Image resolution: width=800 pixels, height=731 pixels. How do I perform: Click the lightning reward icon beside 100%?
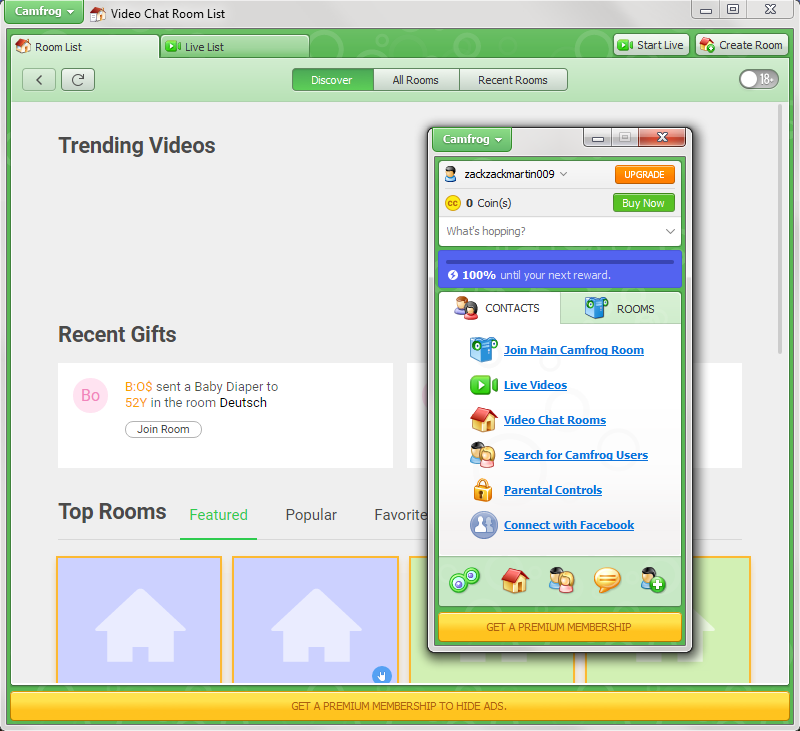pyautogui.click(x=453, y=275)
